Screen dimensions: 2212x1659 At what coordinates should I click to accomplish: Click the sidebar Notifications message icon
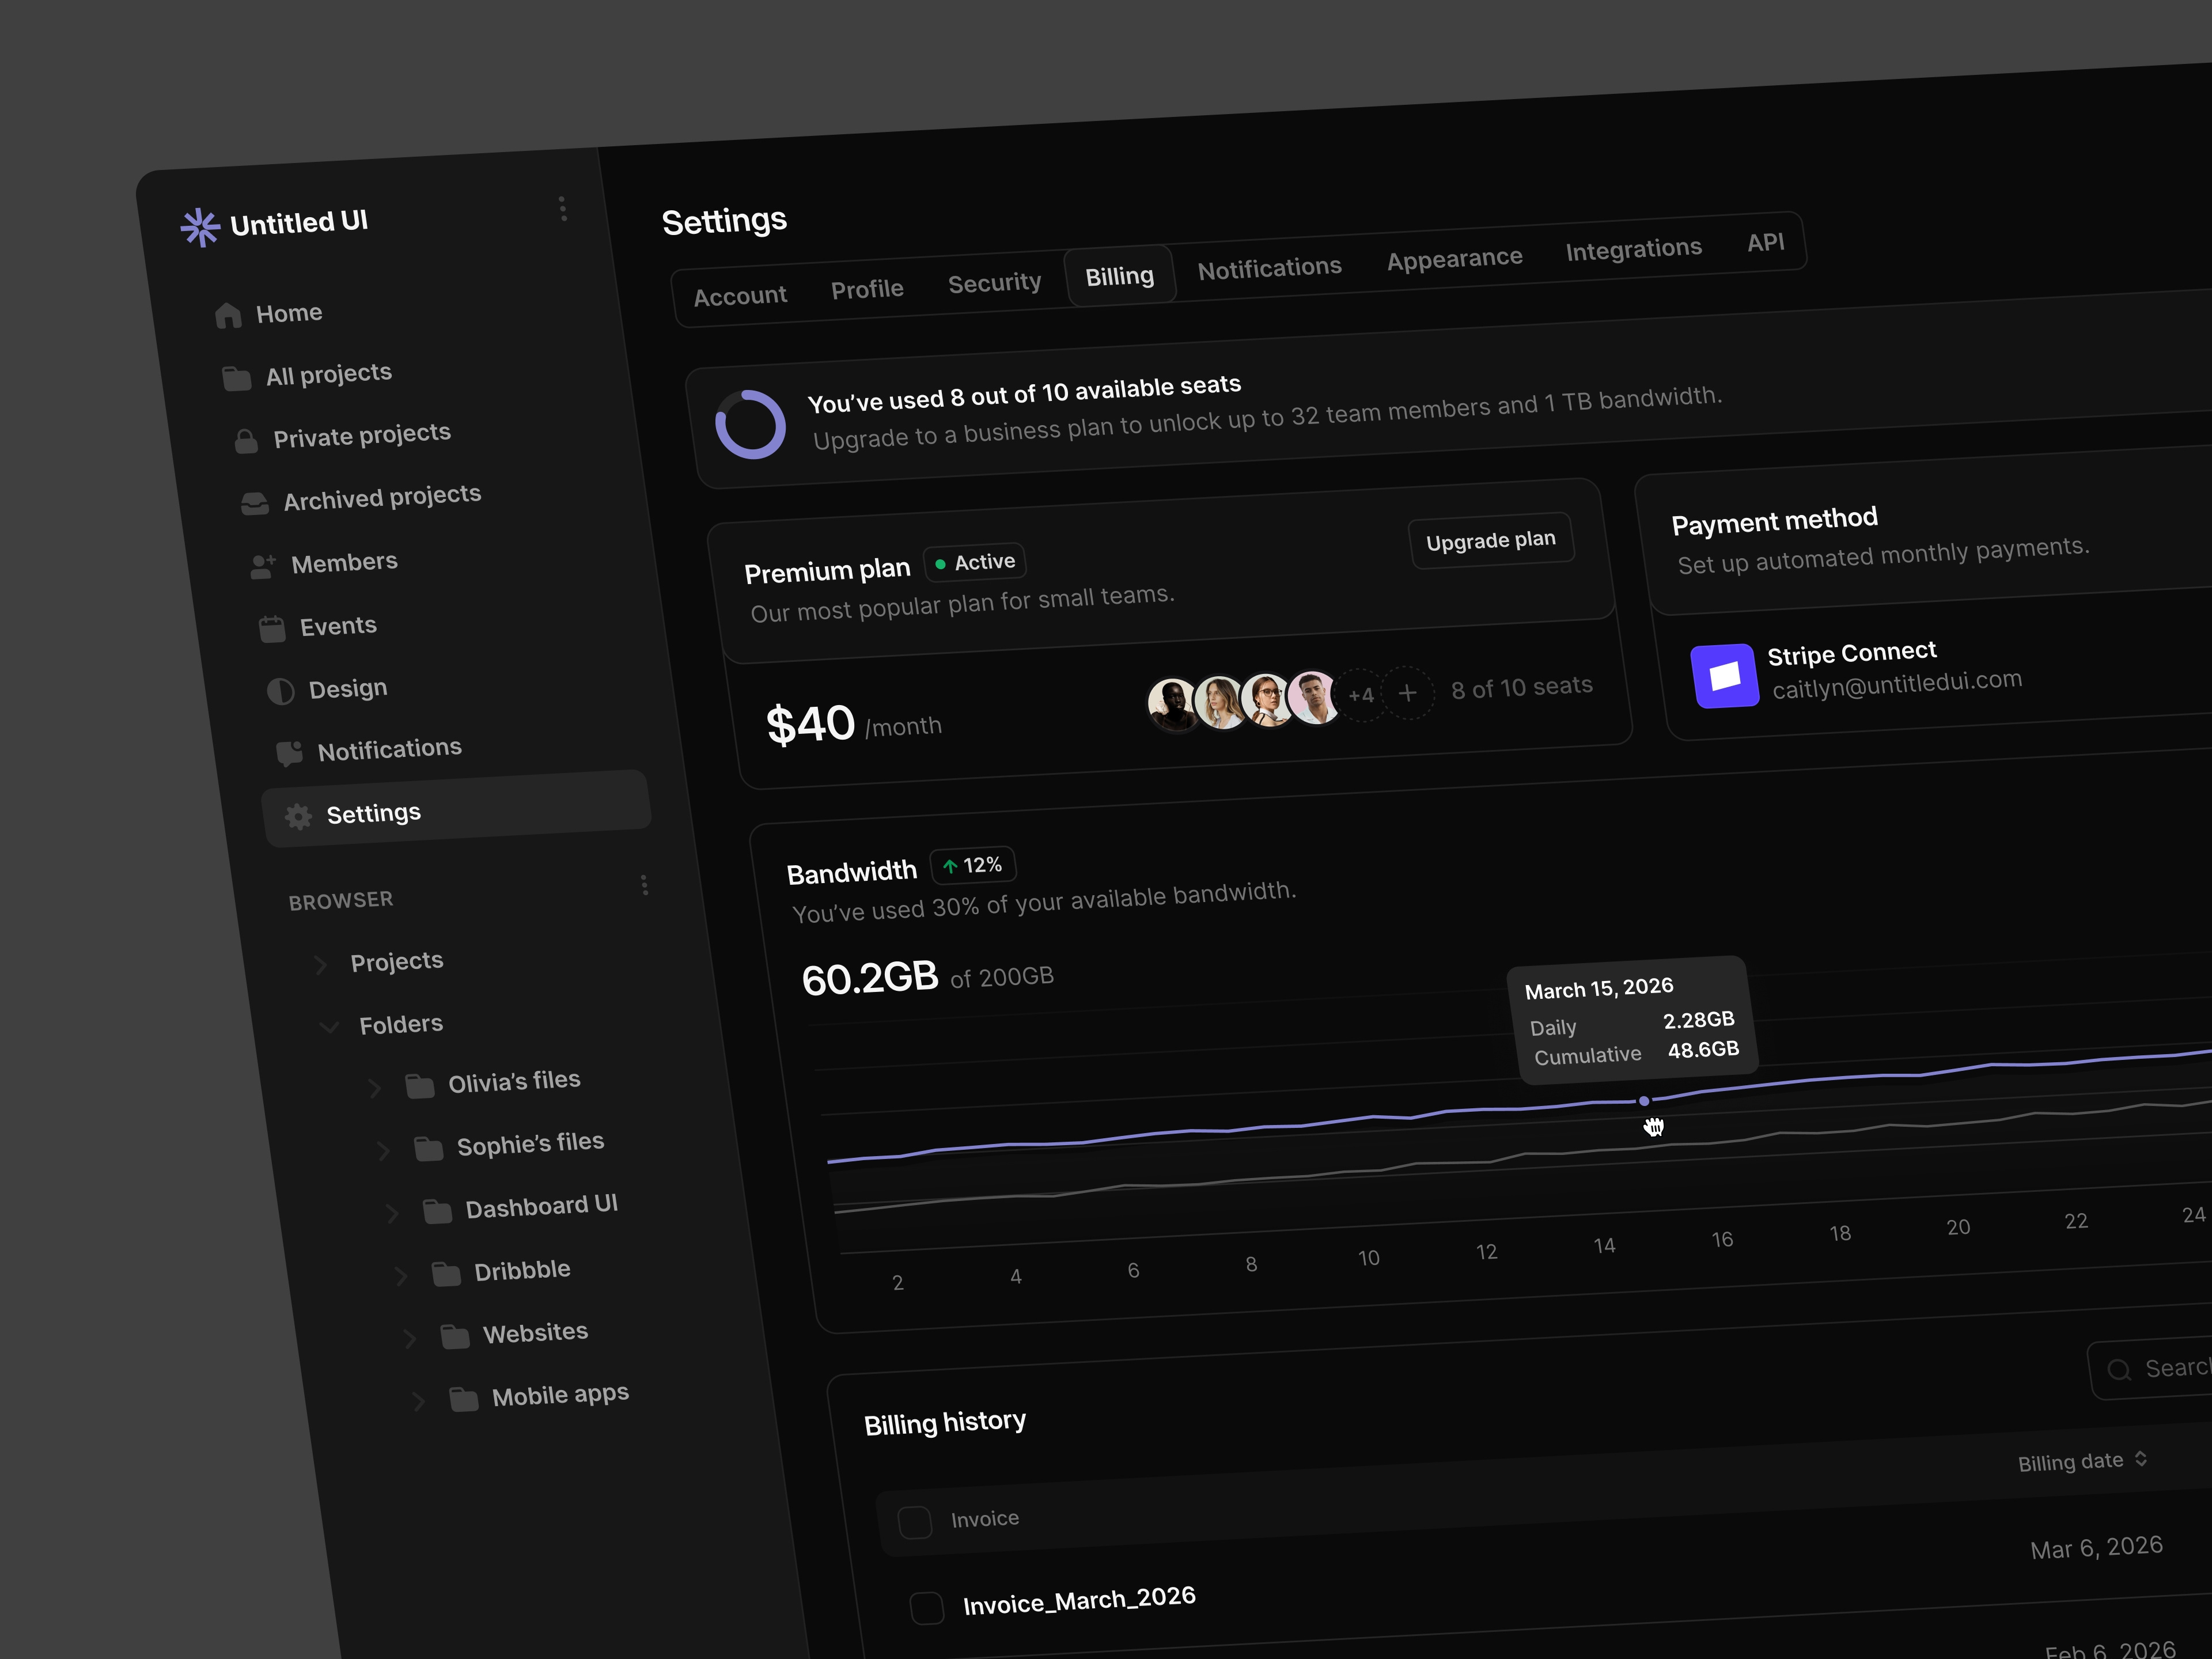point(290,753)
